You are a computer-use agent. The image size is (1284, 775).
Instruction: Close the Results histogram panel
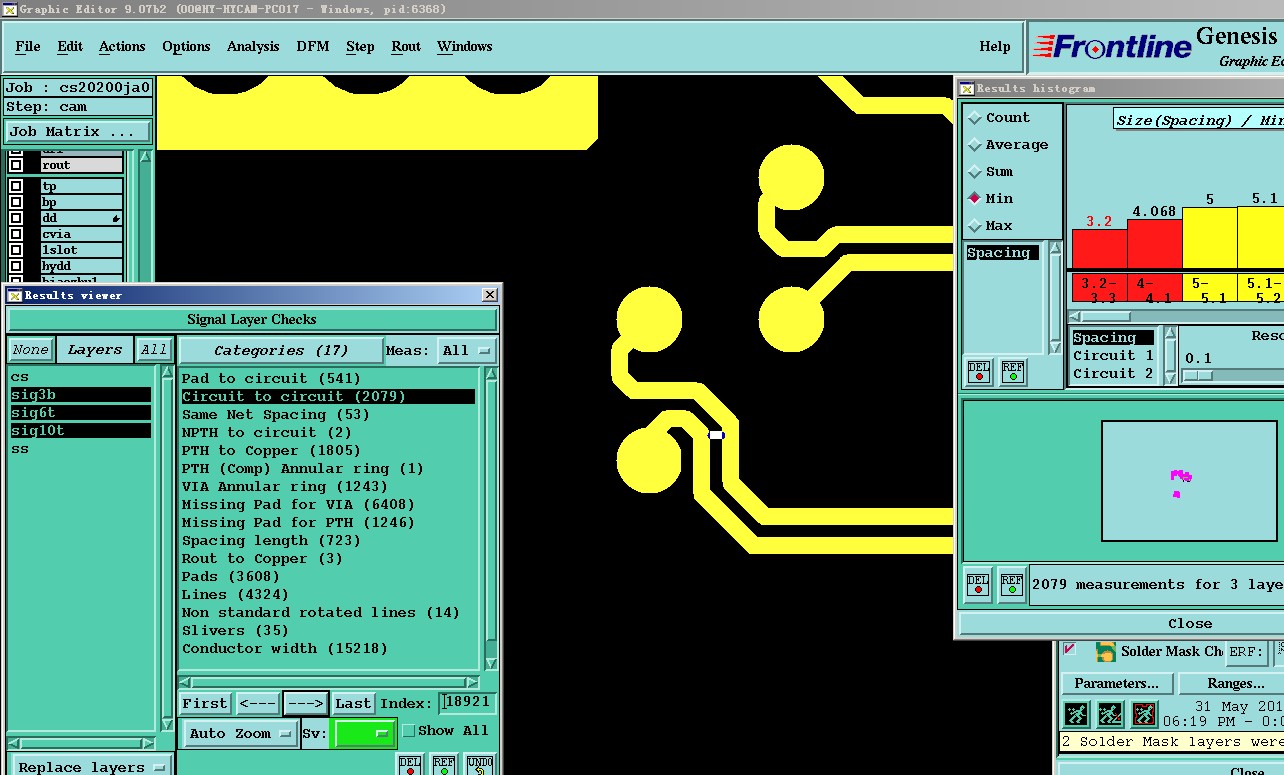click(x=1120, y=623)
